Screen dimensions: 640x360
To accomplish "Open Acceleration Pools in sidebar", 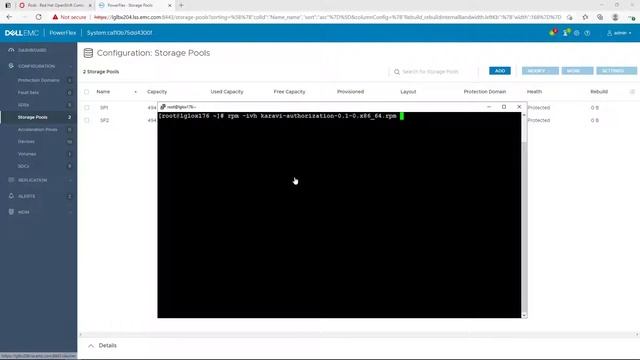I will point(38,129).
